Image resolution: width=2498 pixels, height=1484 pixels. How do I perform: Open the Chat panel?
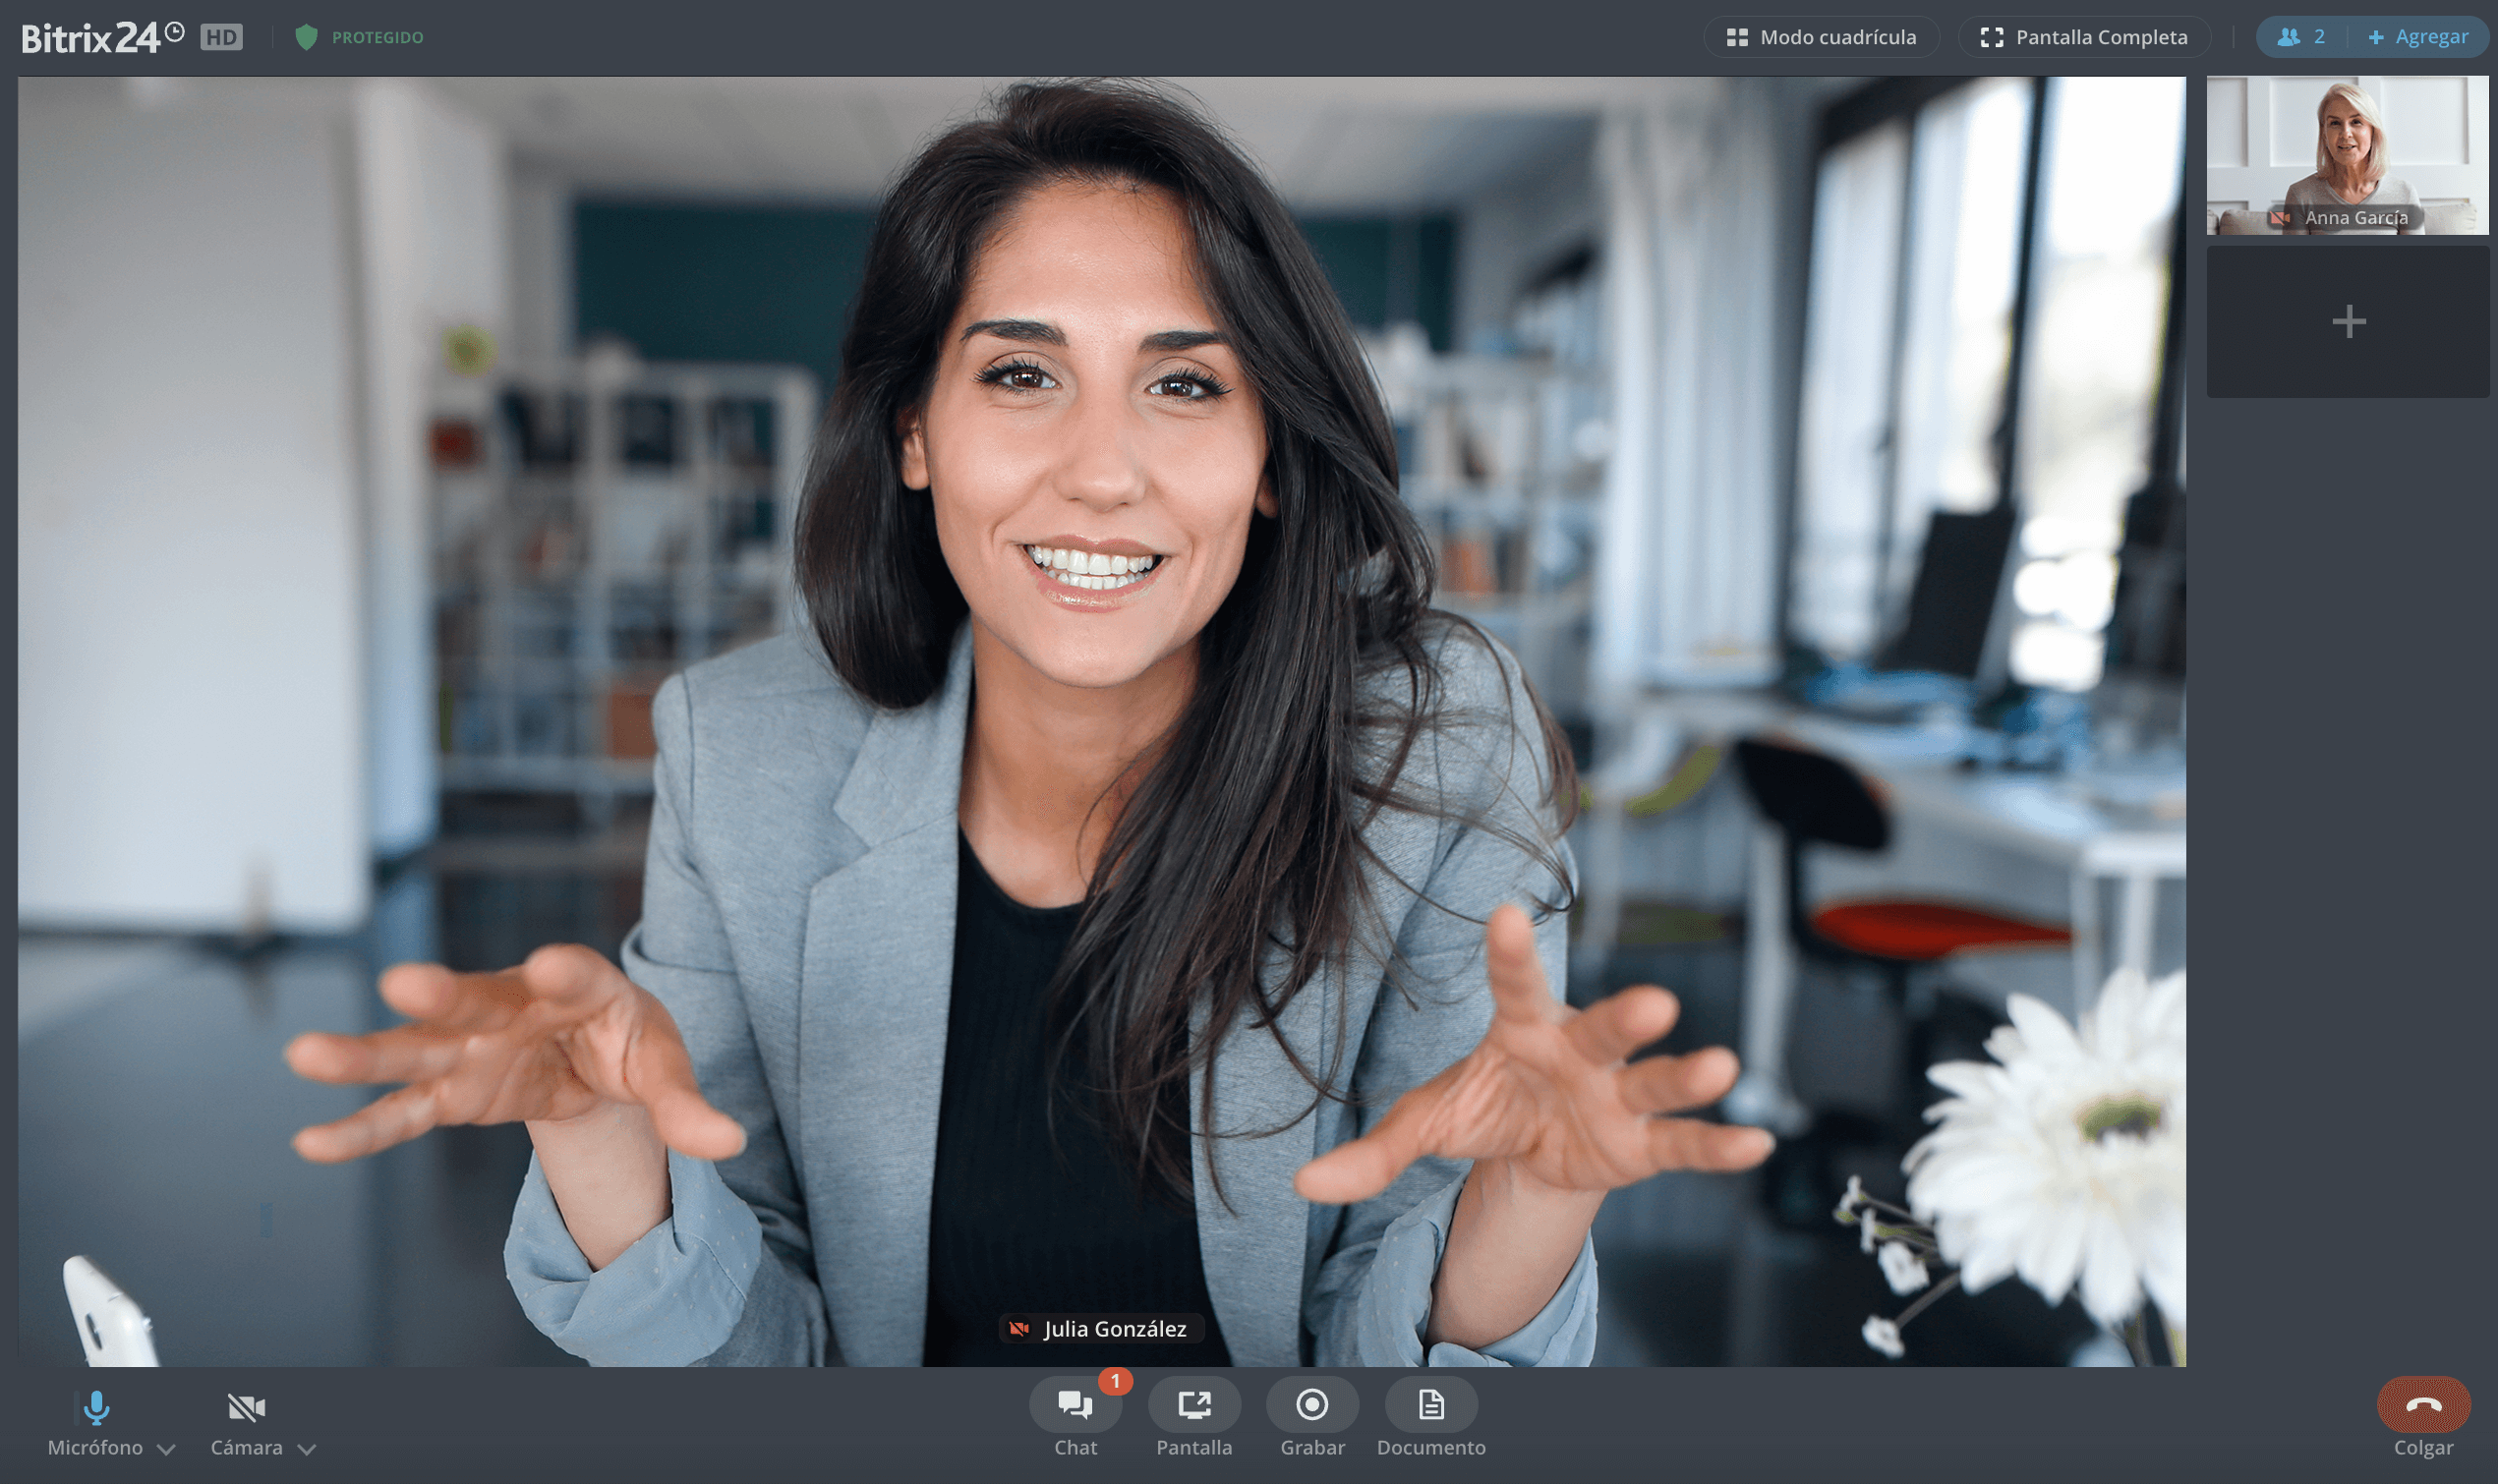coord(1075,1405)
